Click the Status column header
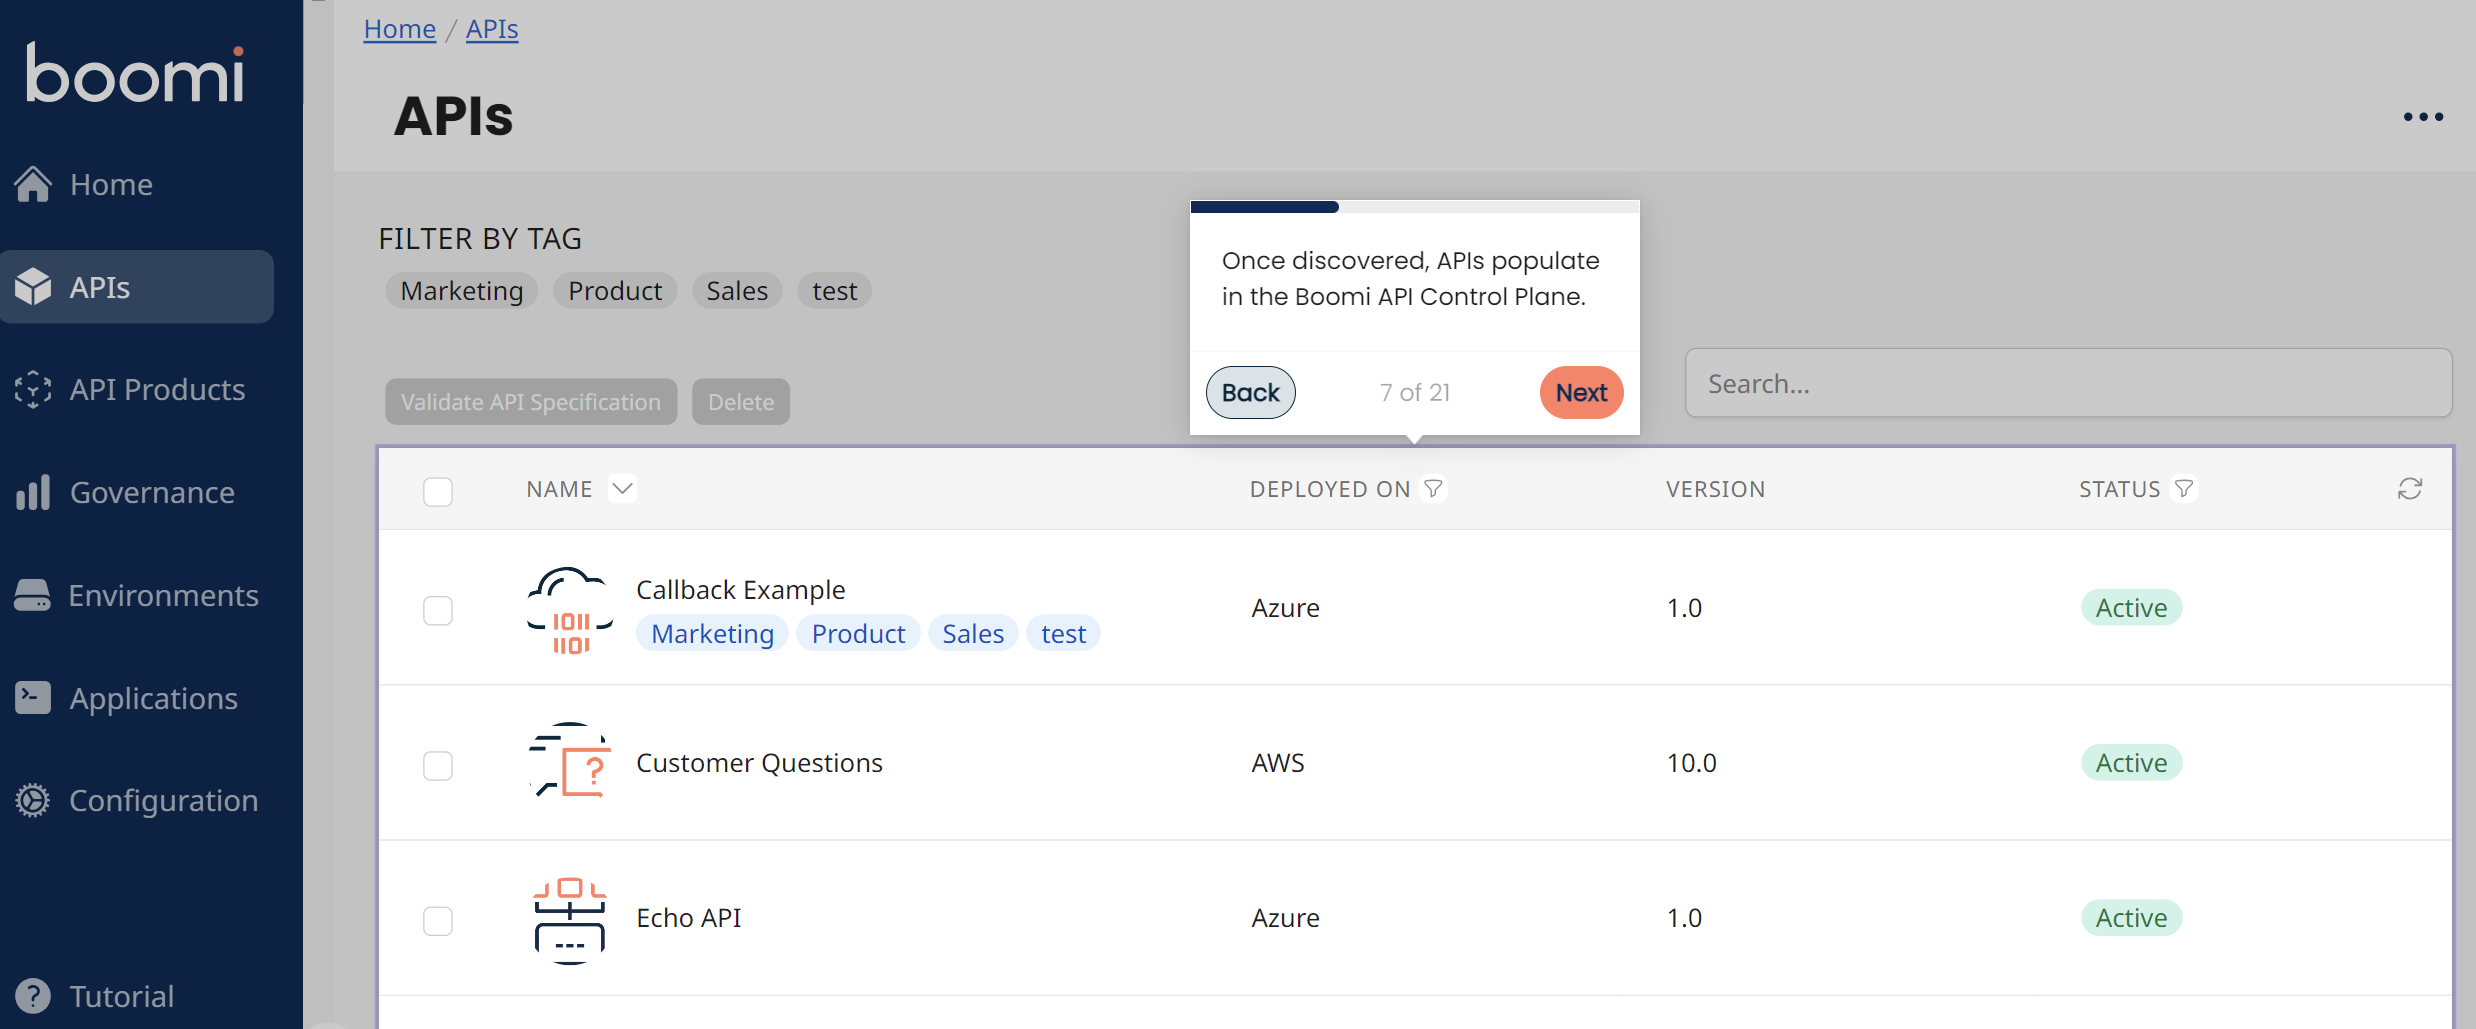 (x=2119, y=489)
